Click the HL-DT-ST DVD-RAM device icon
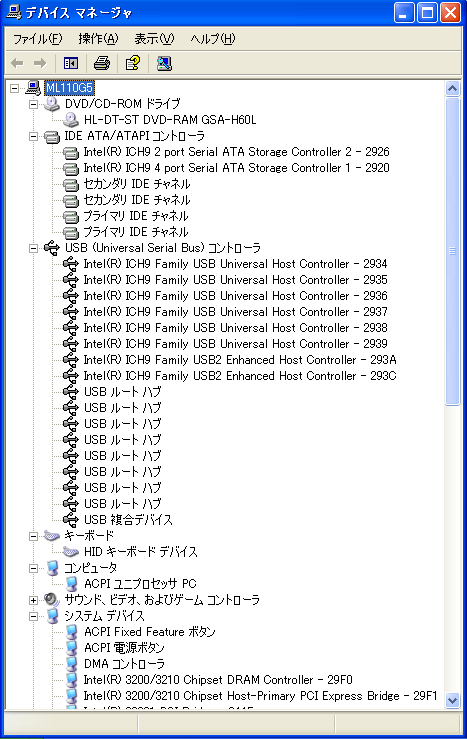This screenshot has height=739, width=467. 71,120
